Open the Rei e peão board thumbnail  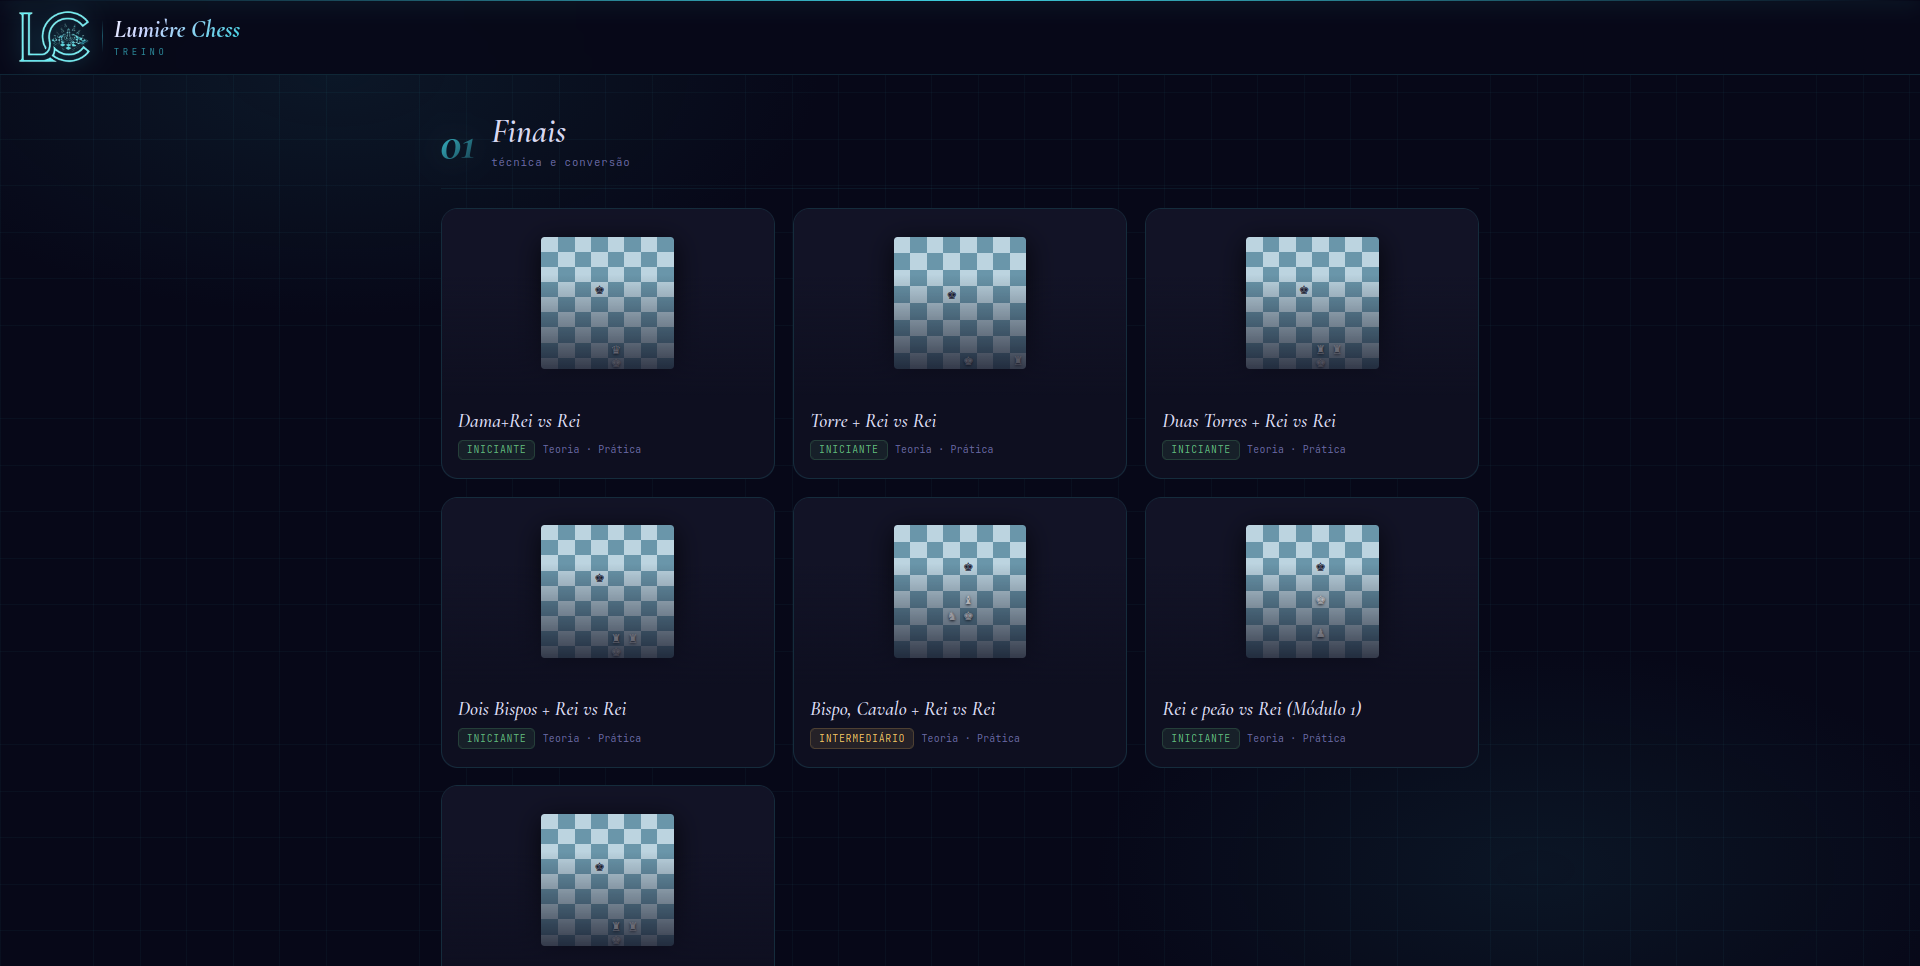pyautogui.click(x=1312, y=591)
